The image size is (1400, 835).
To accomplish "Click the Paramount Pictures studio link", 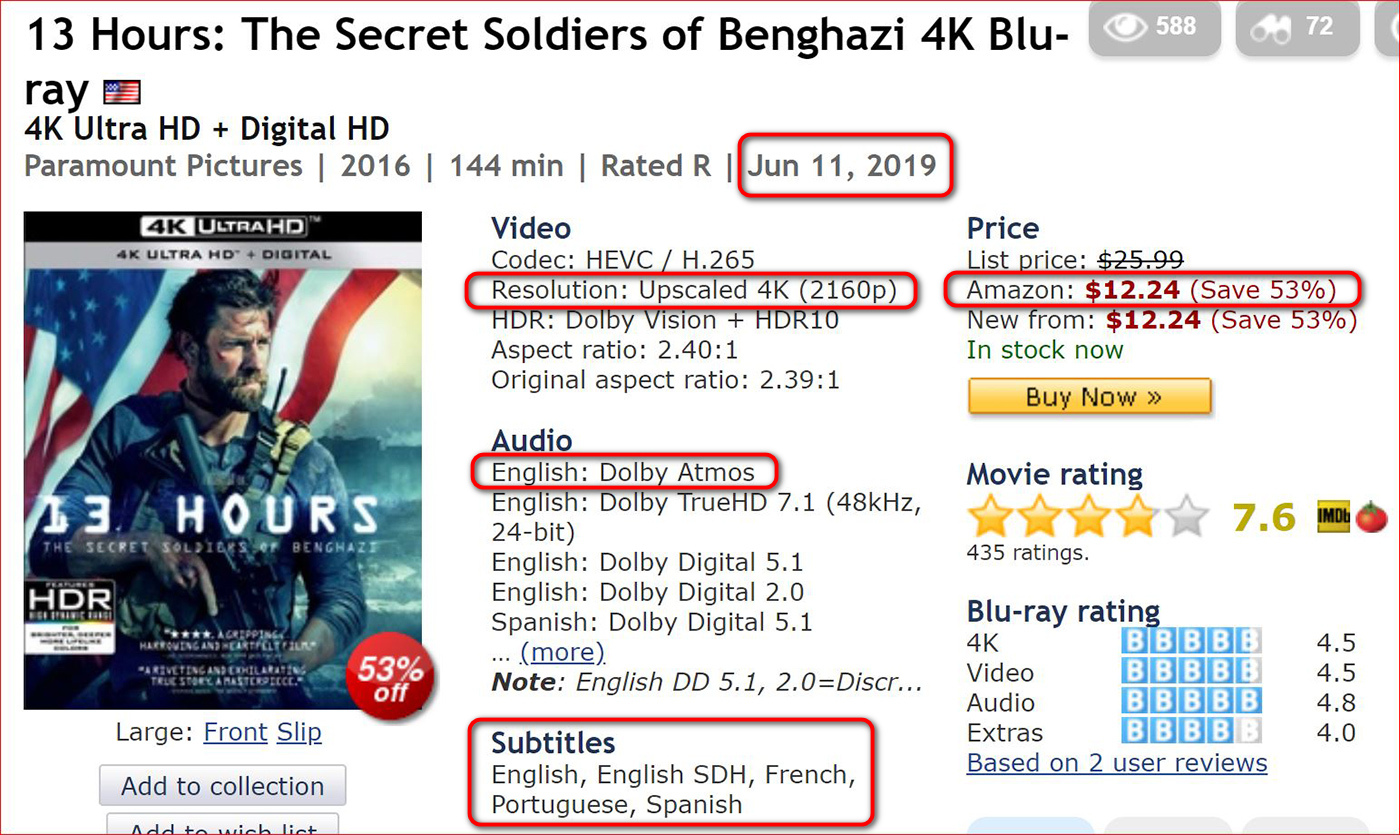I will point(163,166).
